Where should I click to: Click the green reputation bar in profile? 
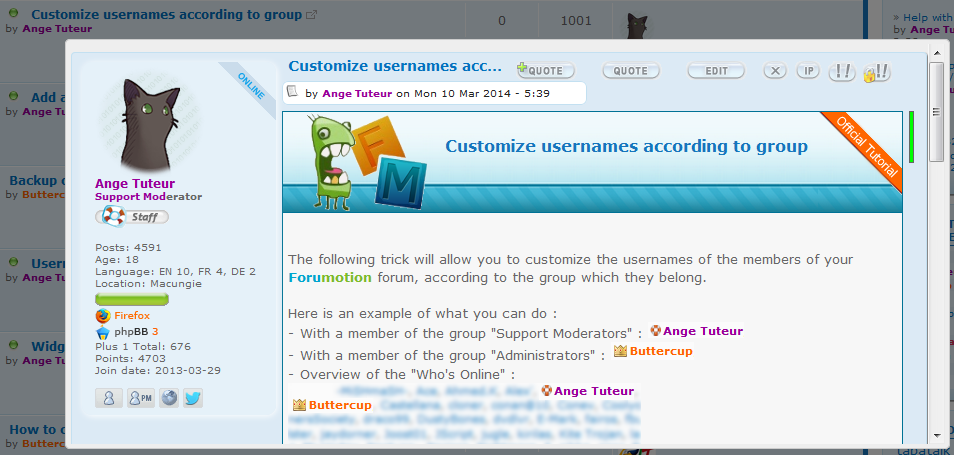coord(132,299)
